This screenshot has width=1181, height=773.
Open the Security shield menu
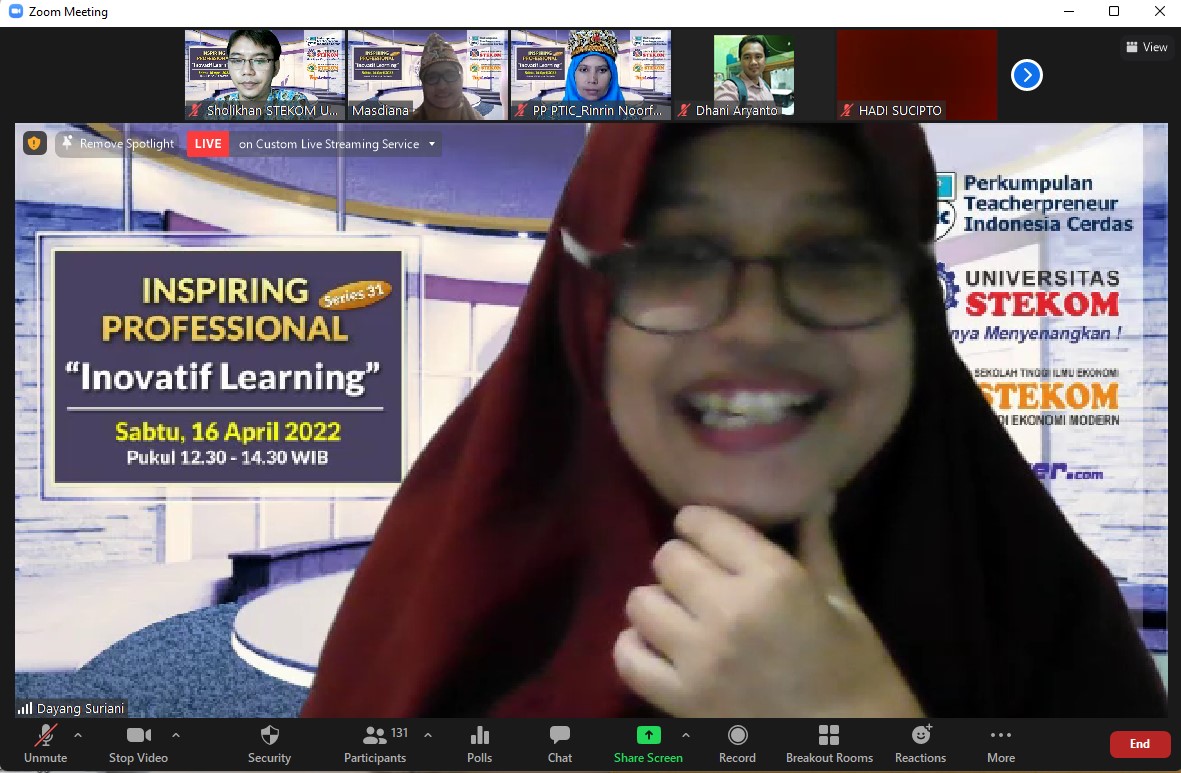click(269, 744)
